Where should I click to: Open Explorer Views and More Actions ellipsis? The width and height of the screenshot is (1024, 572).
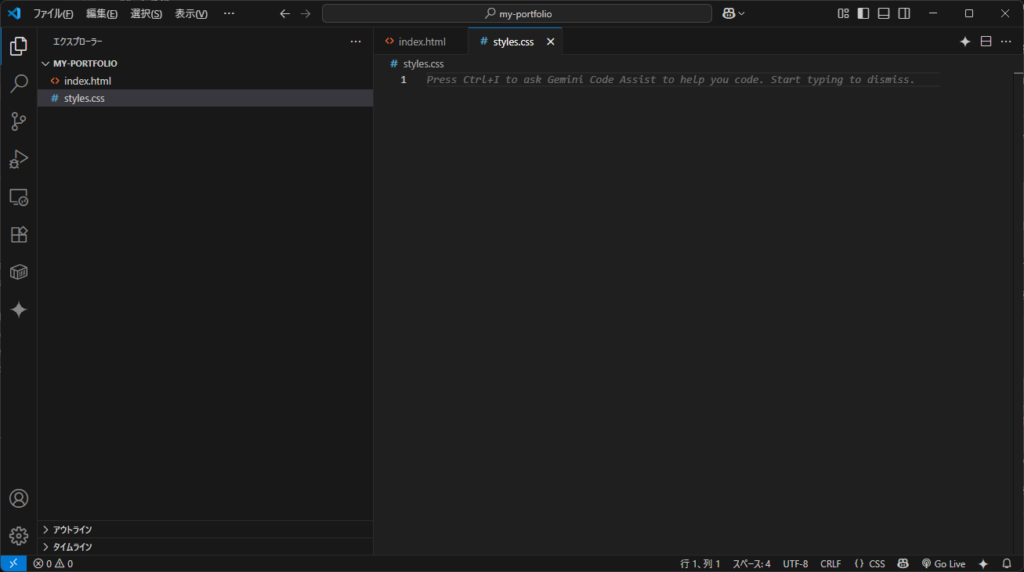coord(355,41)
